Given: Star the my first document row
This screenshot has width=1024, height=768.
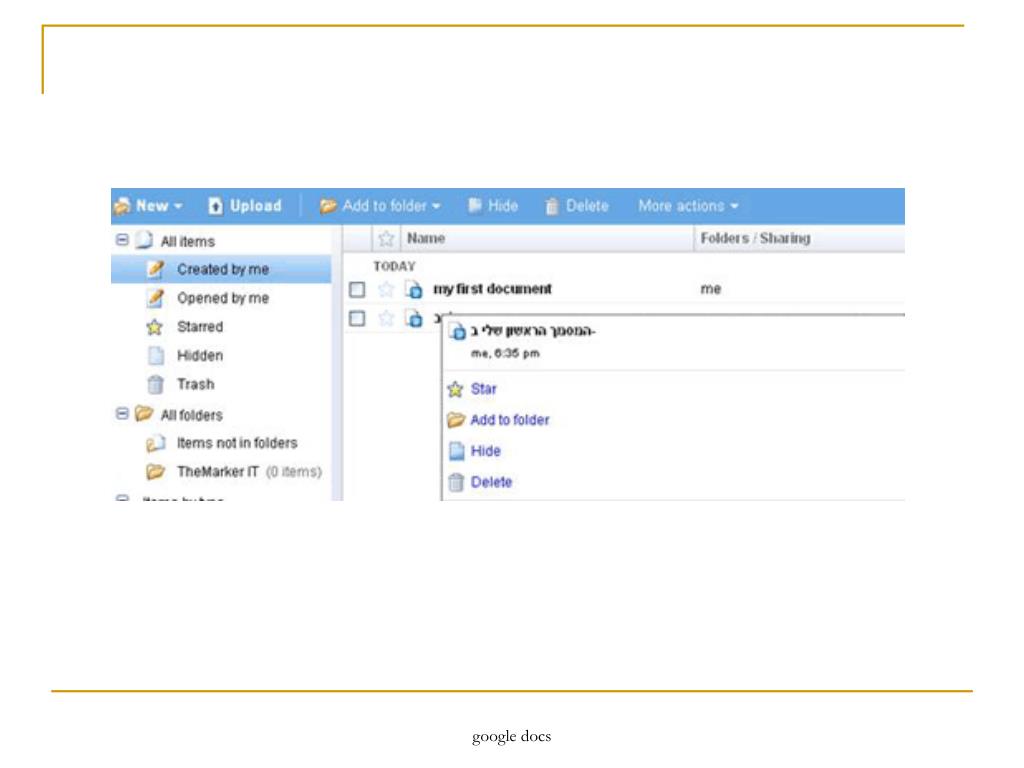Looking at the screenshot, I should coord(386,289).
